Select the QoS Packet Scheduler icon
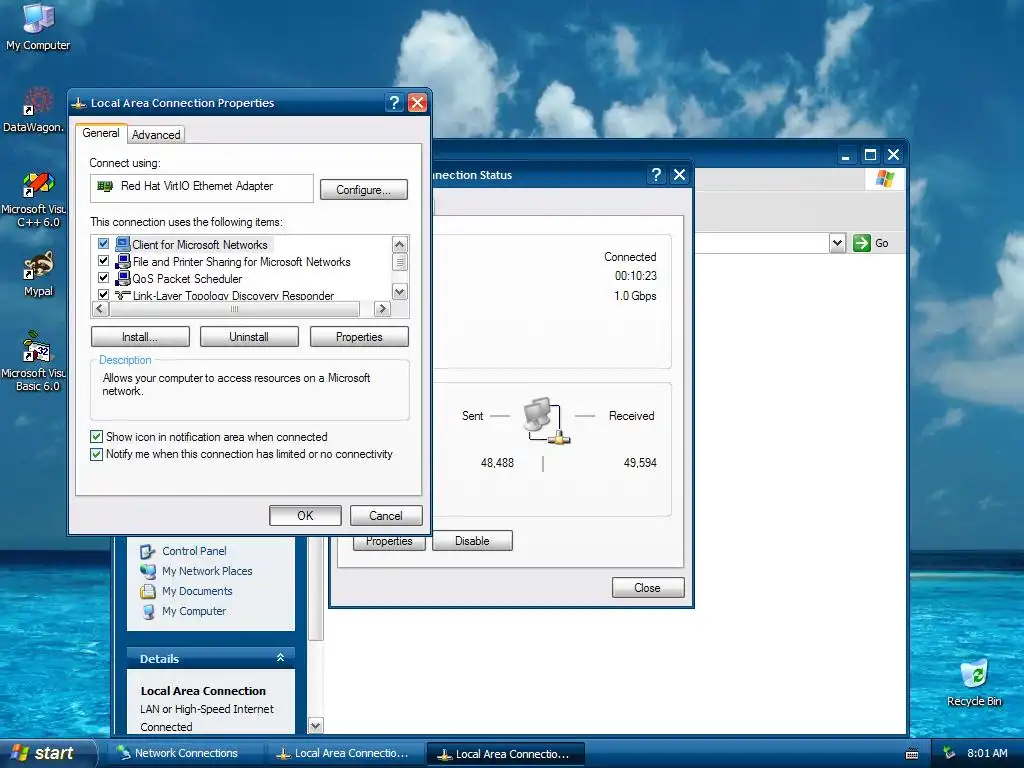The width and height of the screenshot is (1024, 768). (x=123, y=278)
